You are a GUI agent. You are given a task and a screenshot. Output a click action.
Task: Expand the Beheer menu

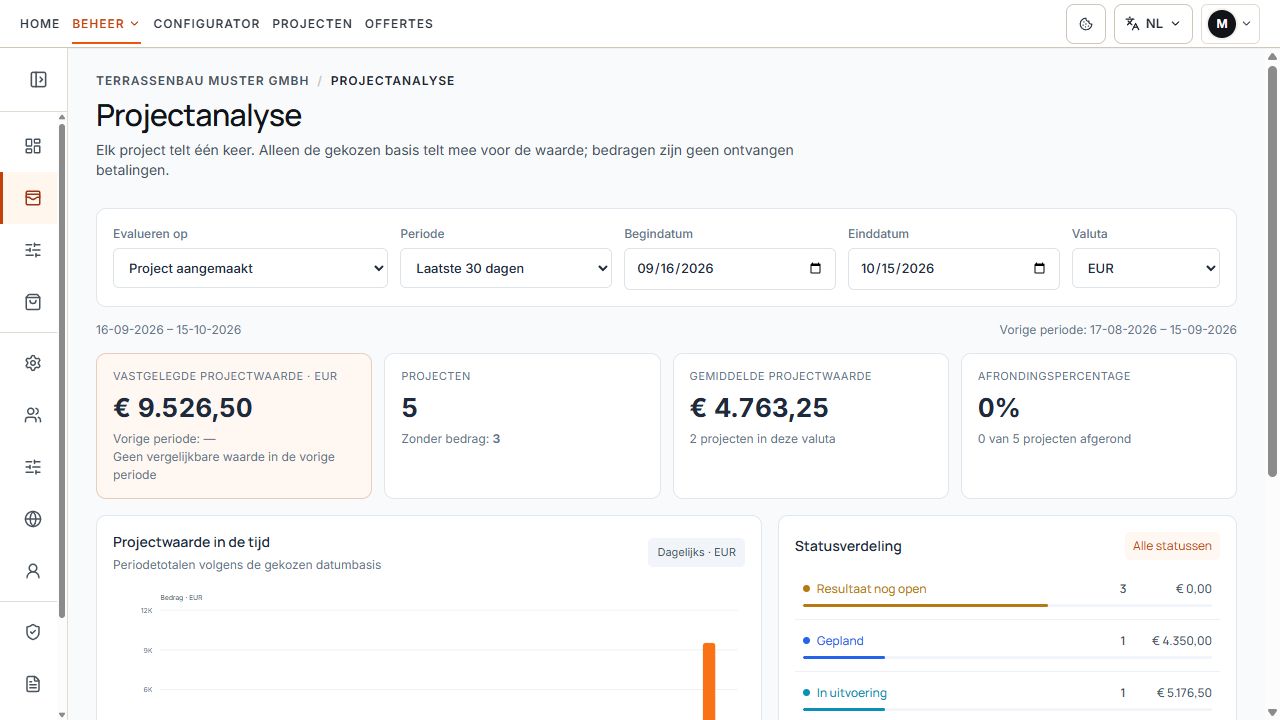coord(106,24)
